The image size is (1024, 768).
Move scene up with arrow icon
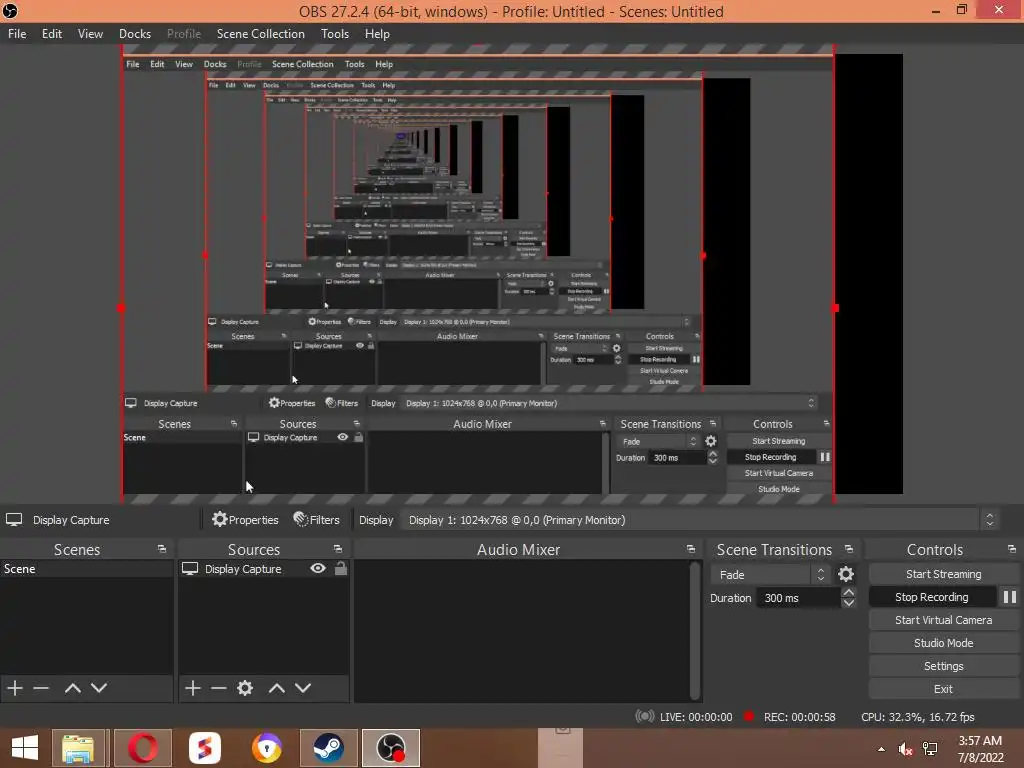(72, 688)
